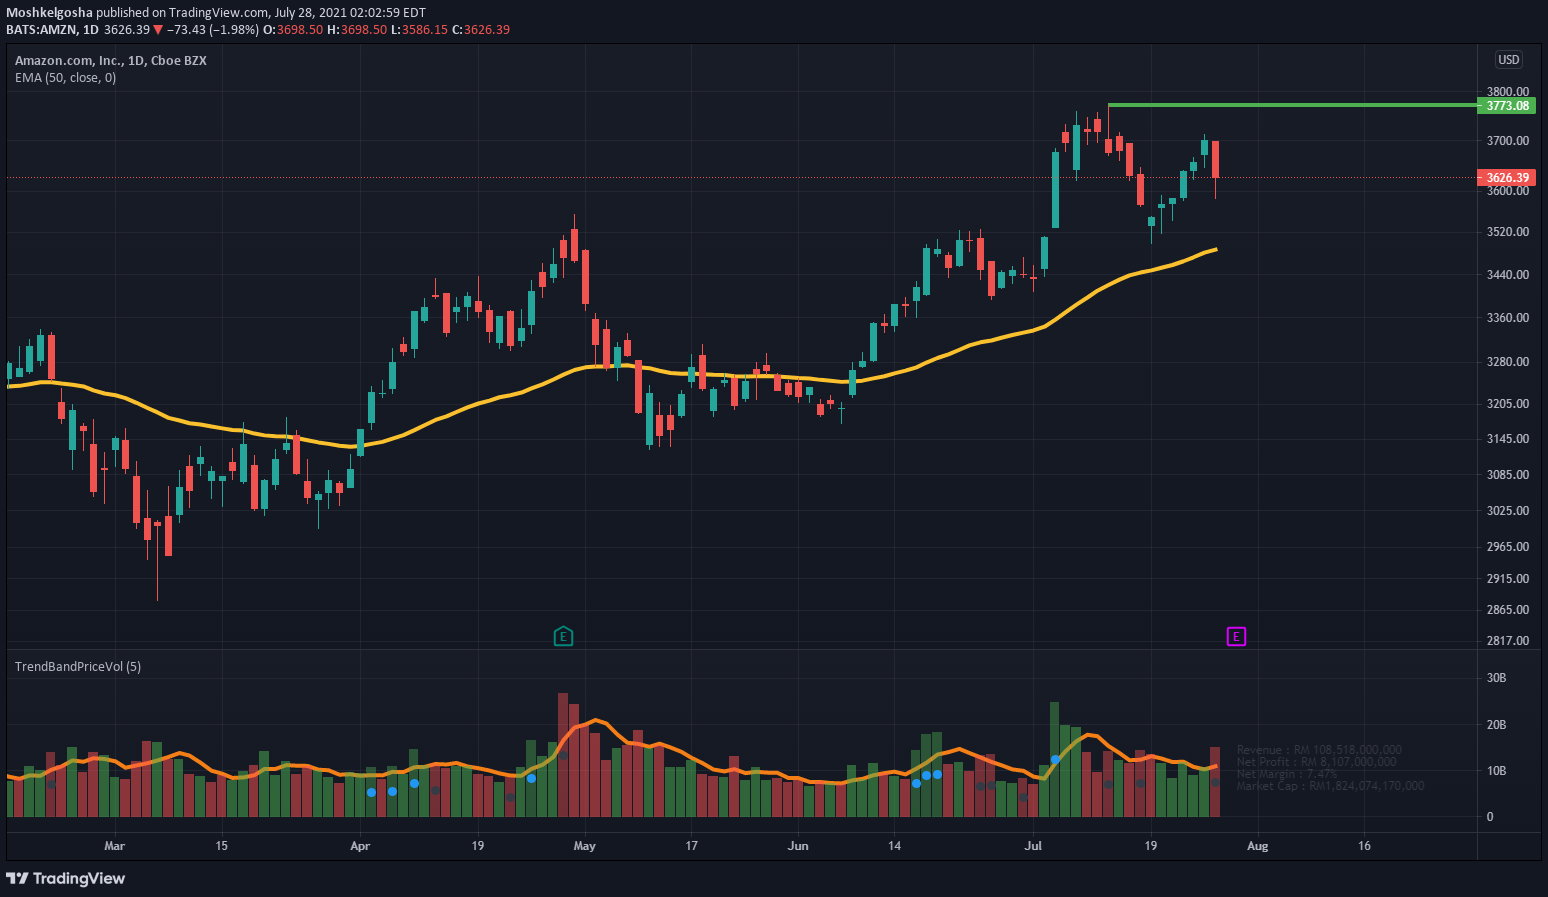Click the 2965.00 price axis label
The width and height of the screenshot is (1548, 897).
(x=1507, y=547)
